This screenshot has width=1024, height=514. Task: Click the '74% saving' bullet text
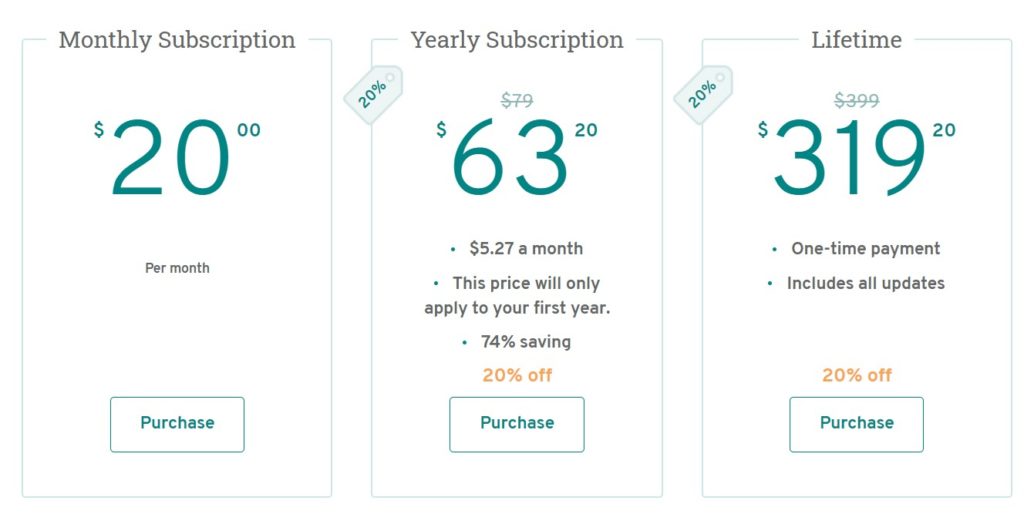coord(526,342)
